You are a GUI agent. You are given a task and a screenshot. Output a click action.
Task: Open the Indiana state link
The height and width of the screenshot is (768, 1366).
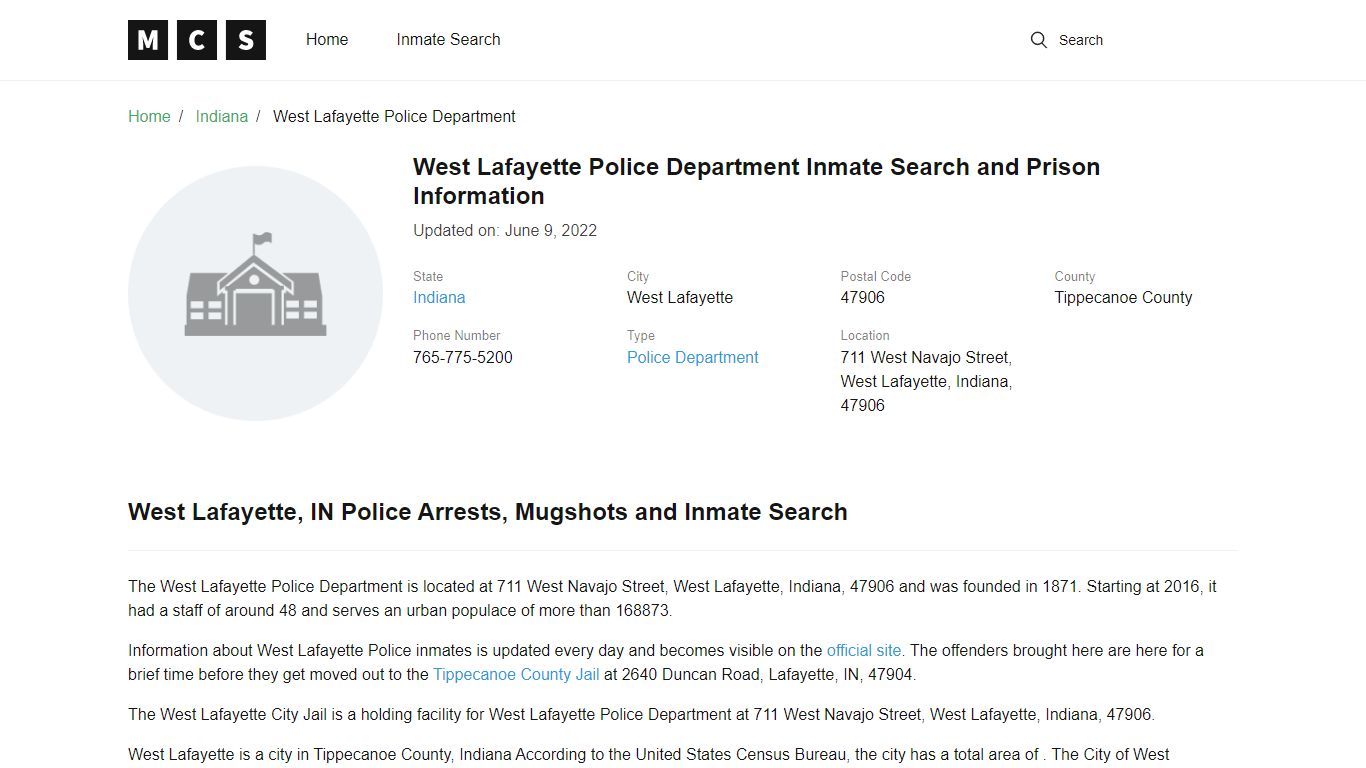(x=439, y=297)
